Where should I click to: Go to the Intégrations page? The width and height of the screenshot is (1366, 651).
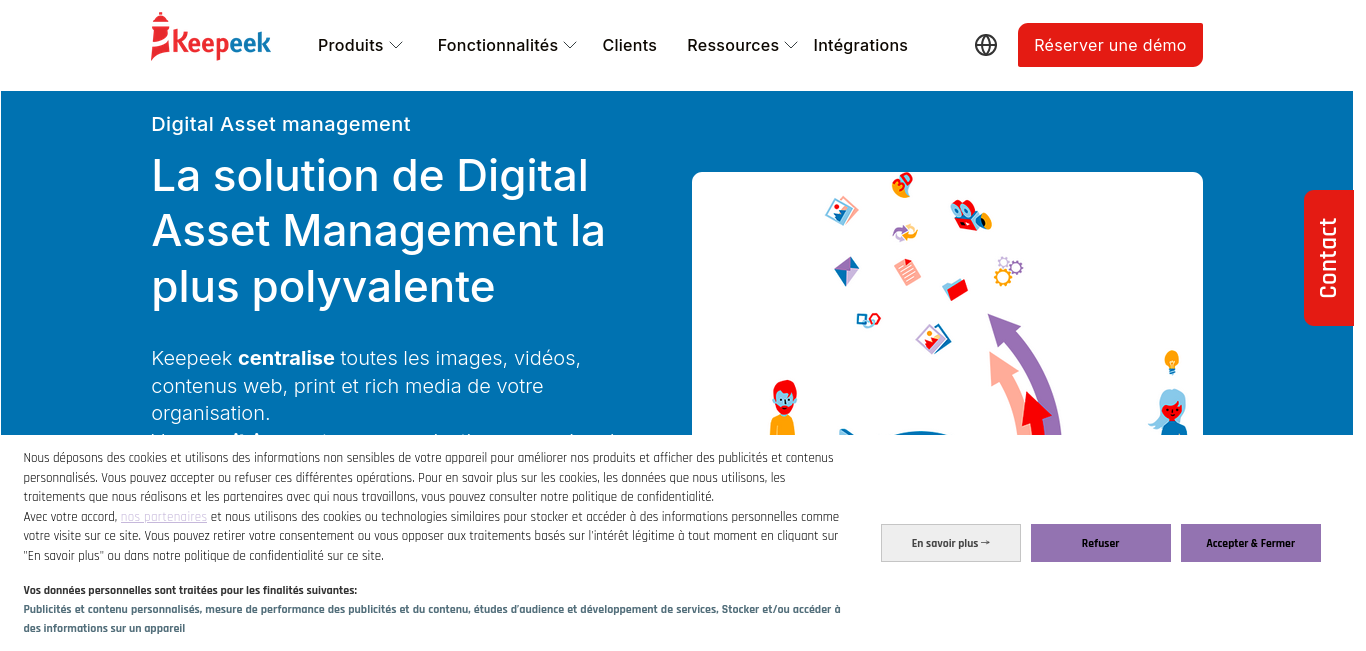click(x=861, y=45)
